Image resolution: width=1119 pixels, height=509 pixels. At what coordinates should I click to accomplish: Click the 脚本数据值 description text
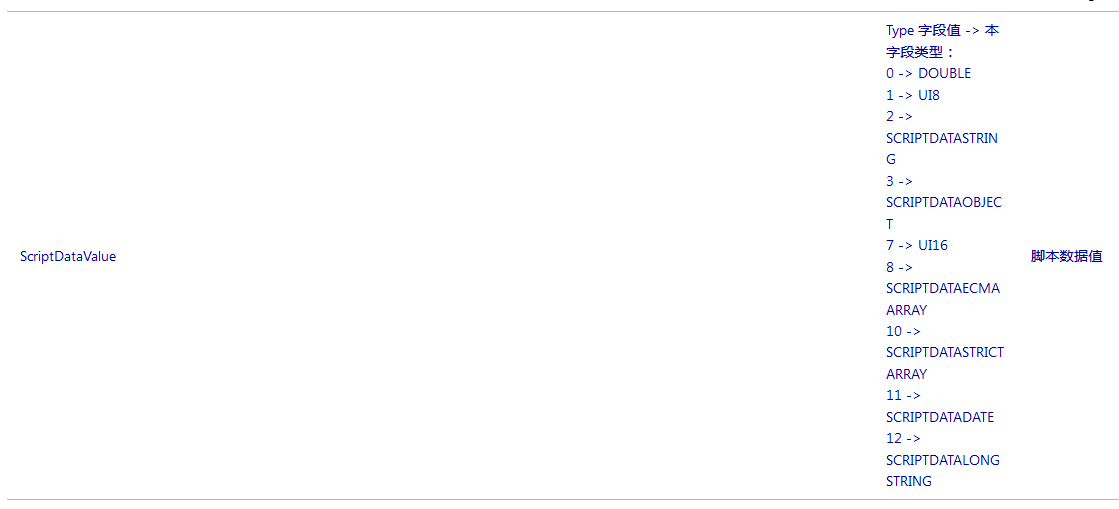(x=1066, y=257)
